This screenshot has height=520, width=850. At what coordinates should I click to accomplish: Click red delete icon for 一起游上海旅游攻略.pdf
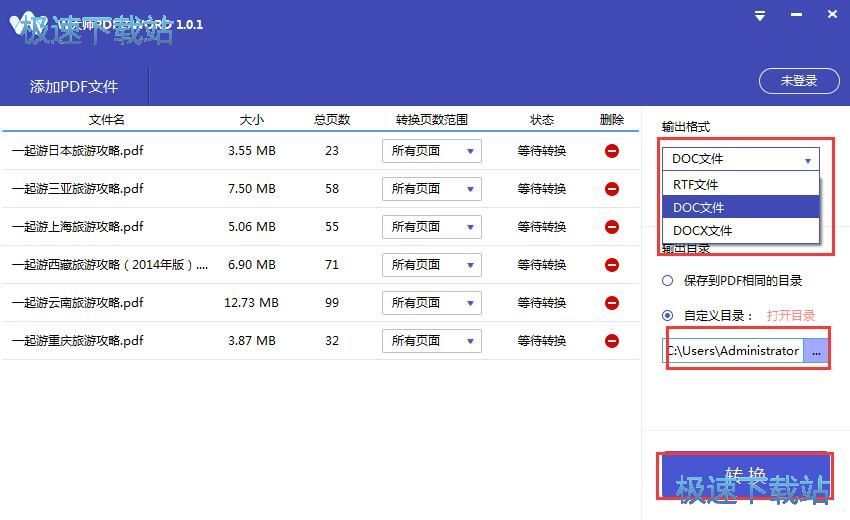tap(611, 227)
